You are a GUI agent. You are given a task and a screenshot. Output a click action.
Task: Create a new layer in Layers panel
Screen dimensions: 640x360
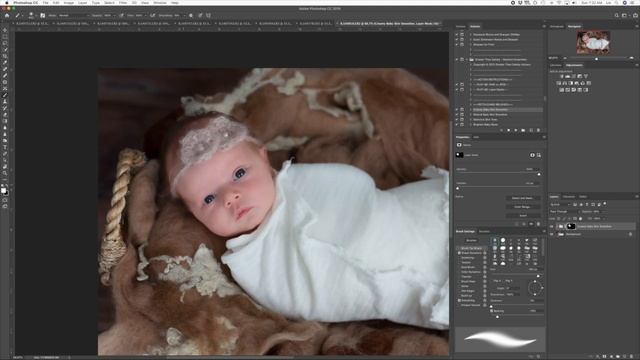click(624, 356)
